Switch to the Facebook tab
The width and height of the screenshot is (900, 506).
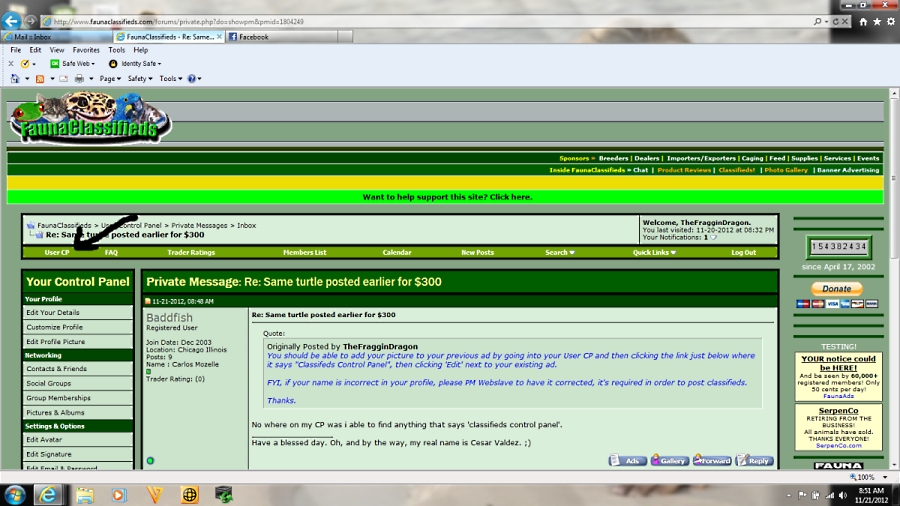click(281, 37)
